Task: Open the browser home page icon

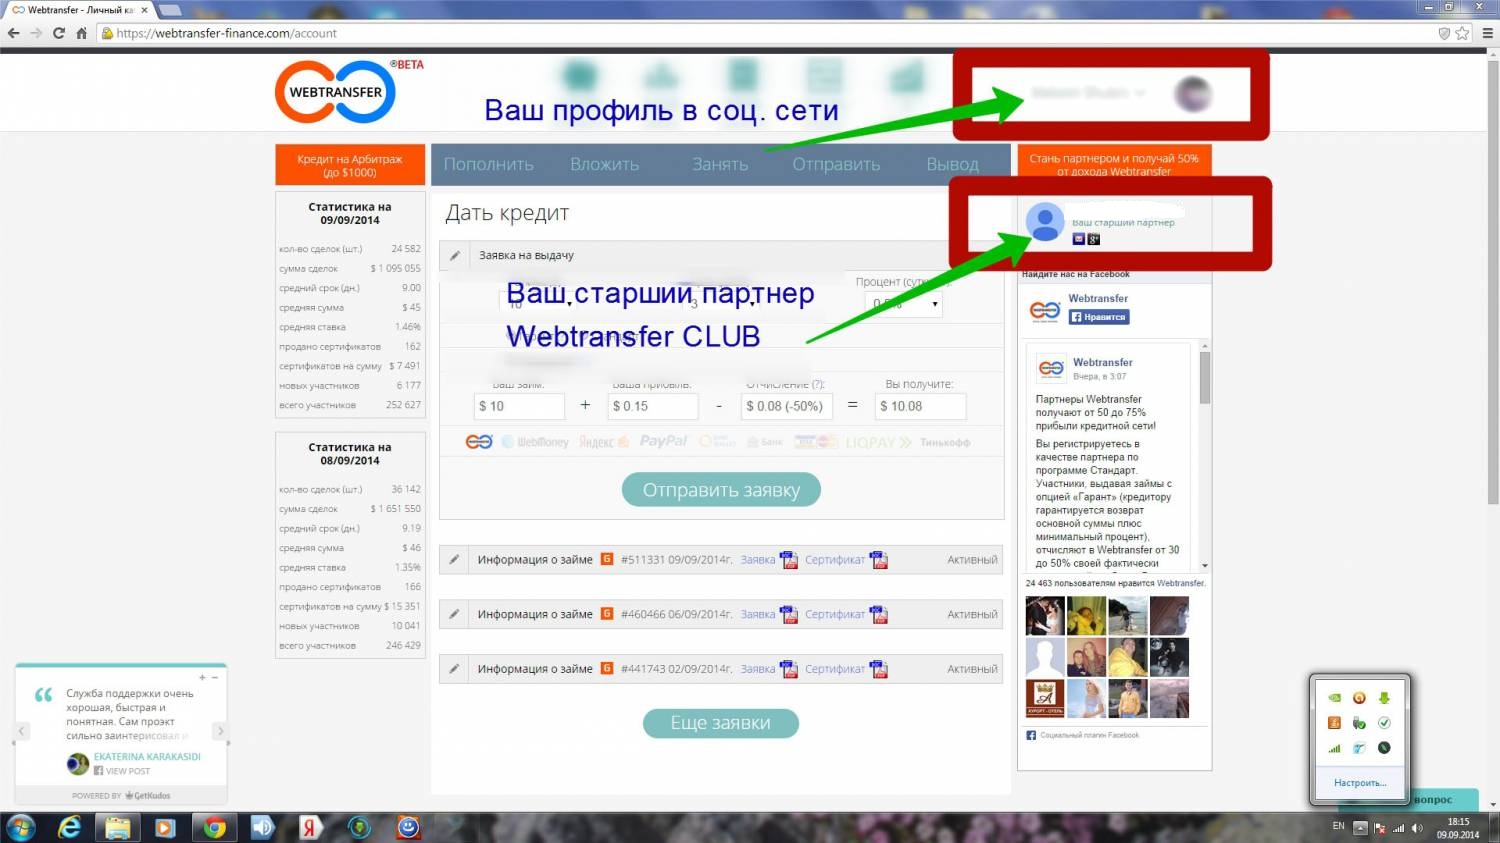Action: (82, 33)
